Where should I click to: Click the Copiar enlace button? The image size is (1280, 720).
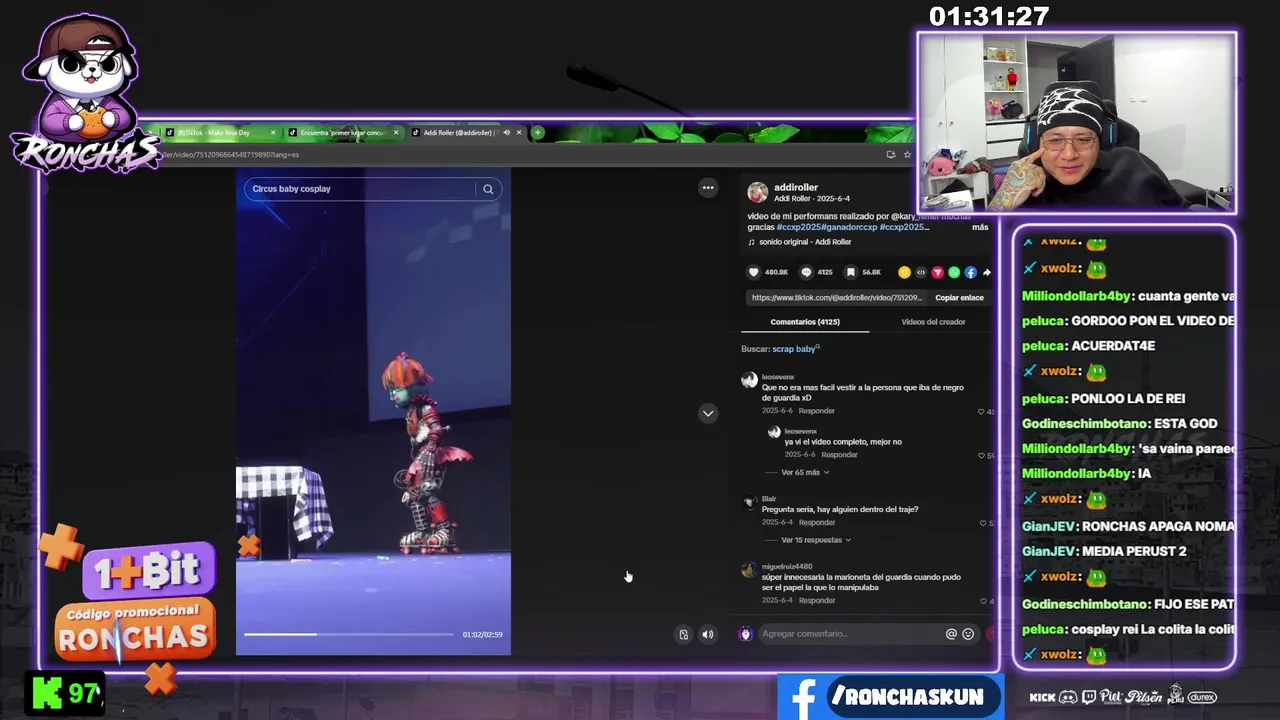click(x=959, y=298)
